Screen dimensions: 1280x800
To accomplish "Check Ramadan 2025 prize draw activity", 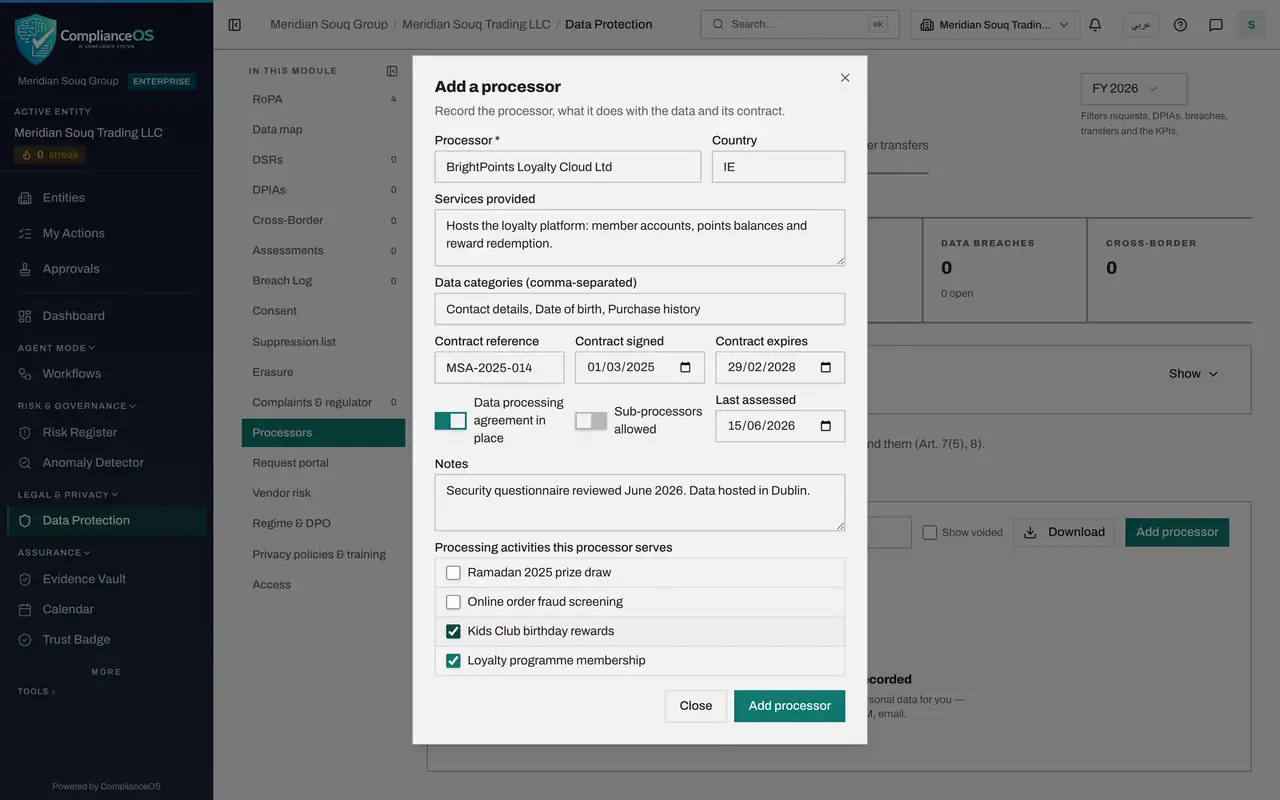I will pos(453,573).
